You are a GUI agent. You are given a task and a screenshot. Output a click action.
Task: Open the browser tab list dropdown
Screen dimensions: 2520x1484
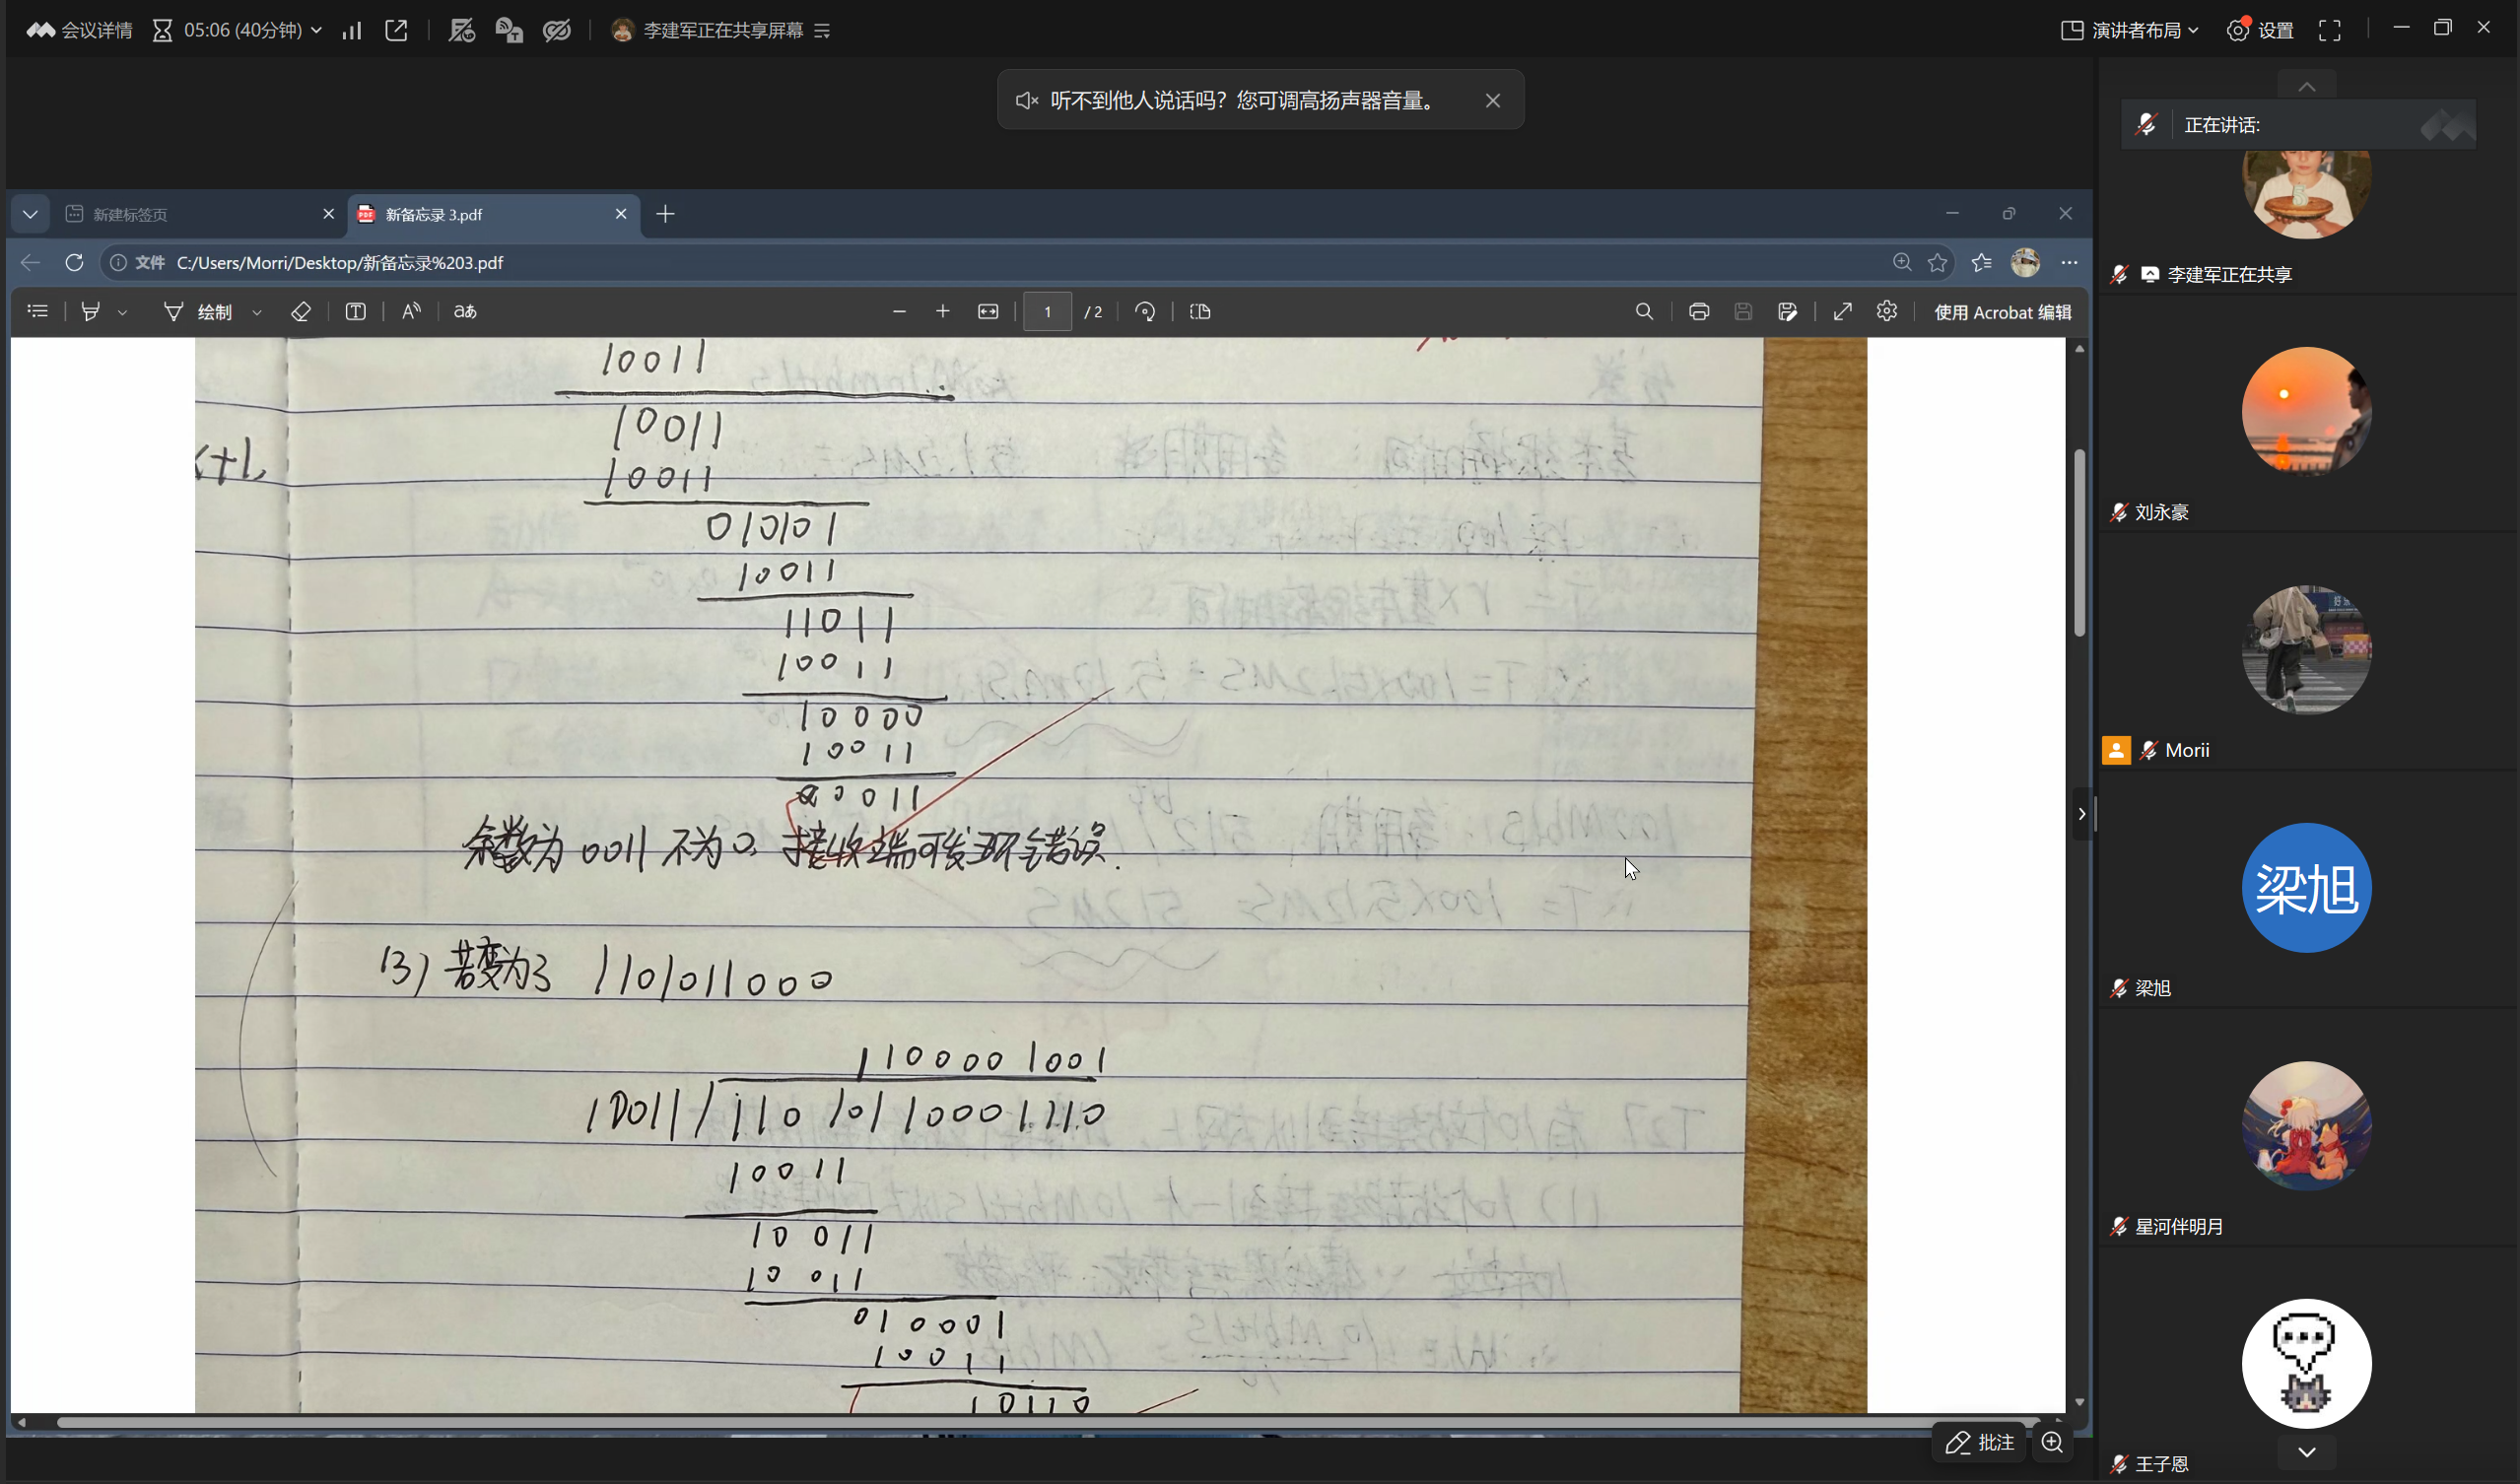point(30,214)
